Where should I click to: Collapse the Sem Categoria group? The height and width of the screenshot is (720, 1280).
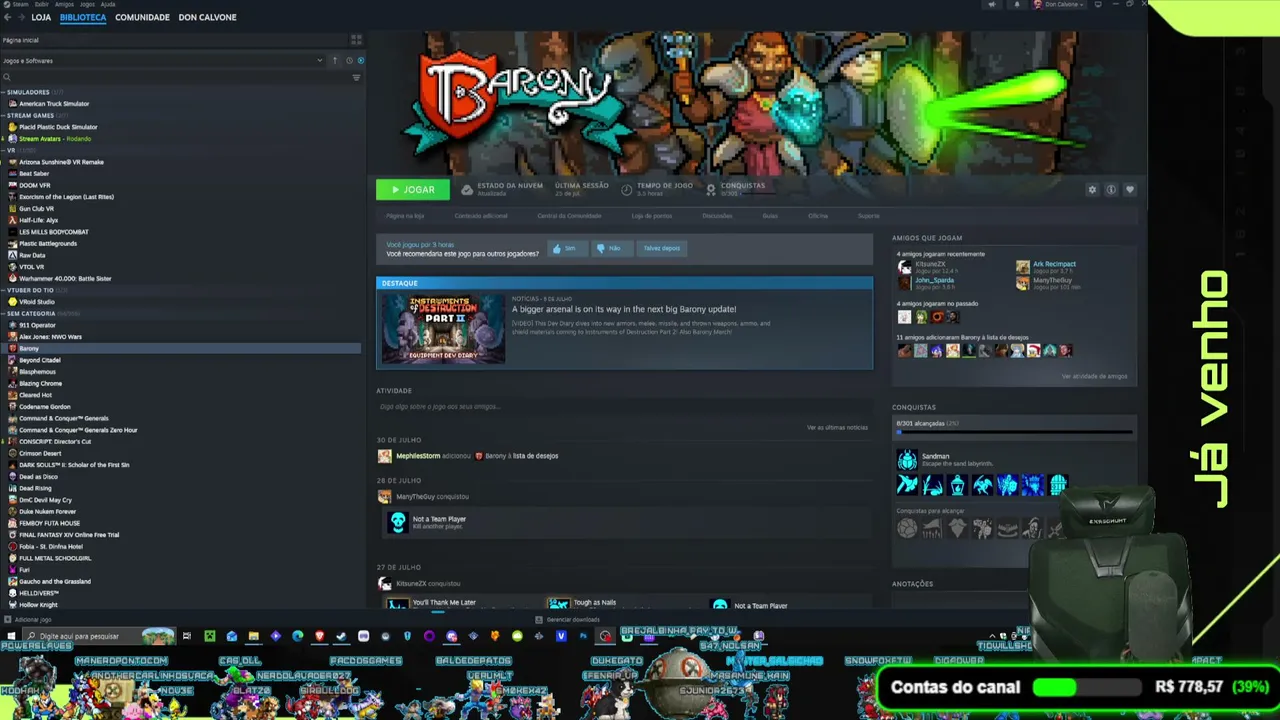coord(3,313)
